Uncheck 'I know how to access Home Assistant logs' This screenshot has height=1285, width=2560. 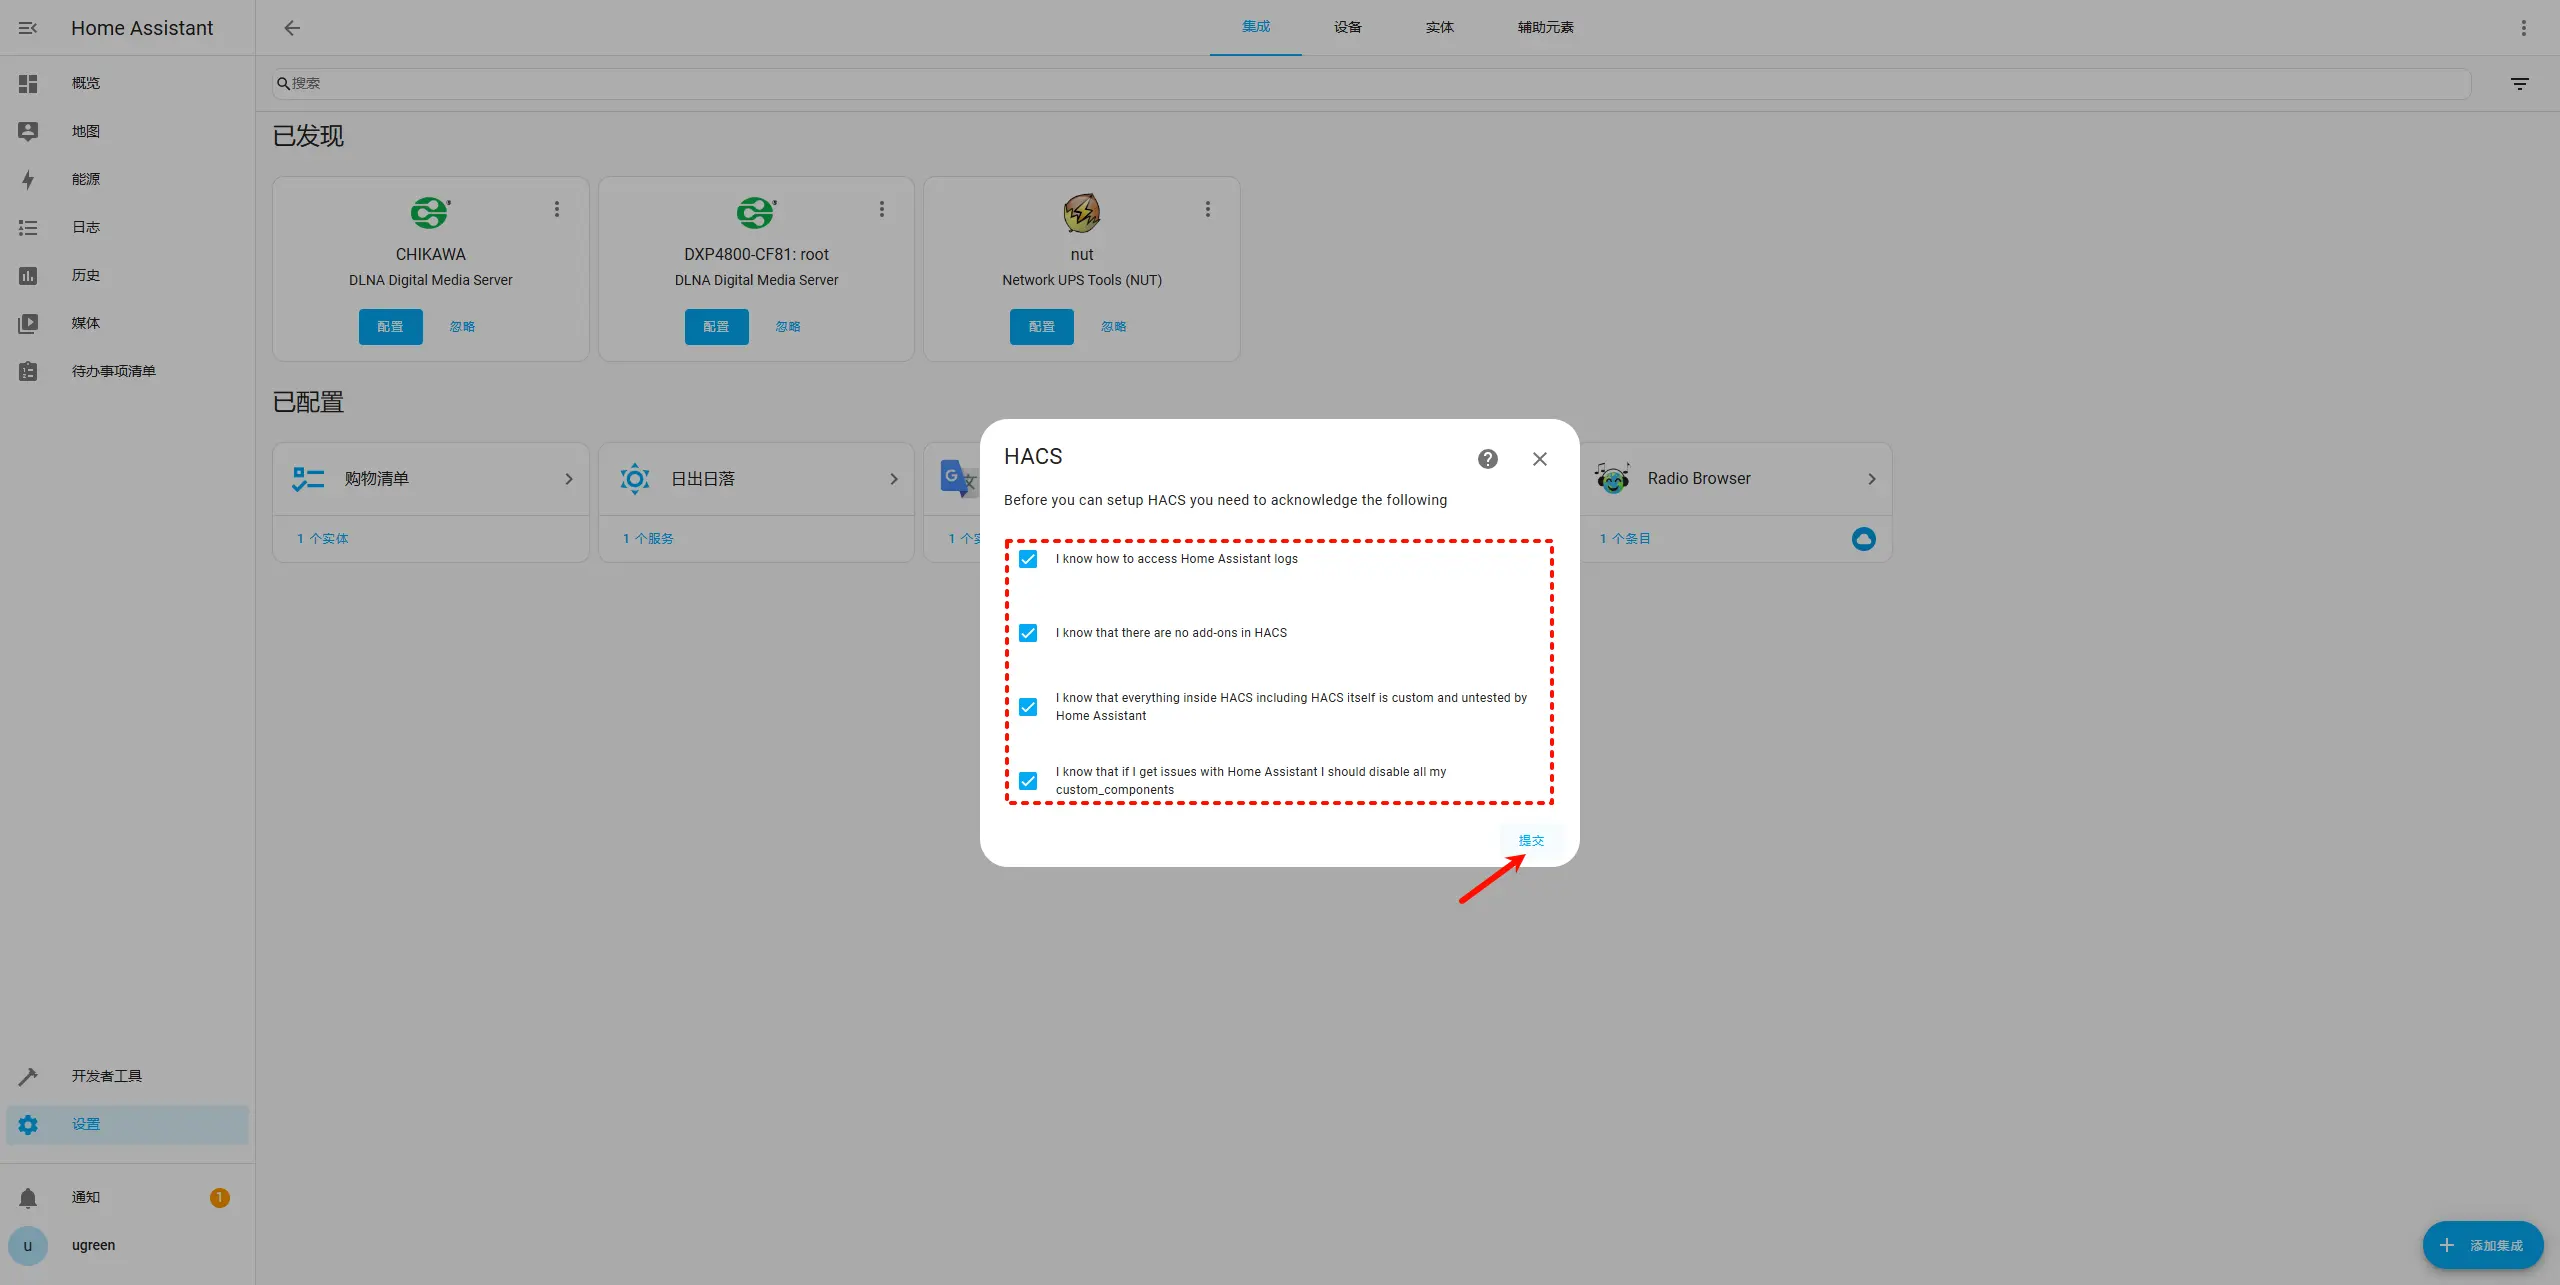(x=1028, y=559)
